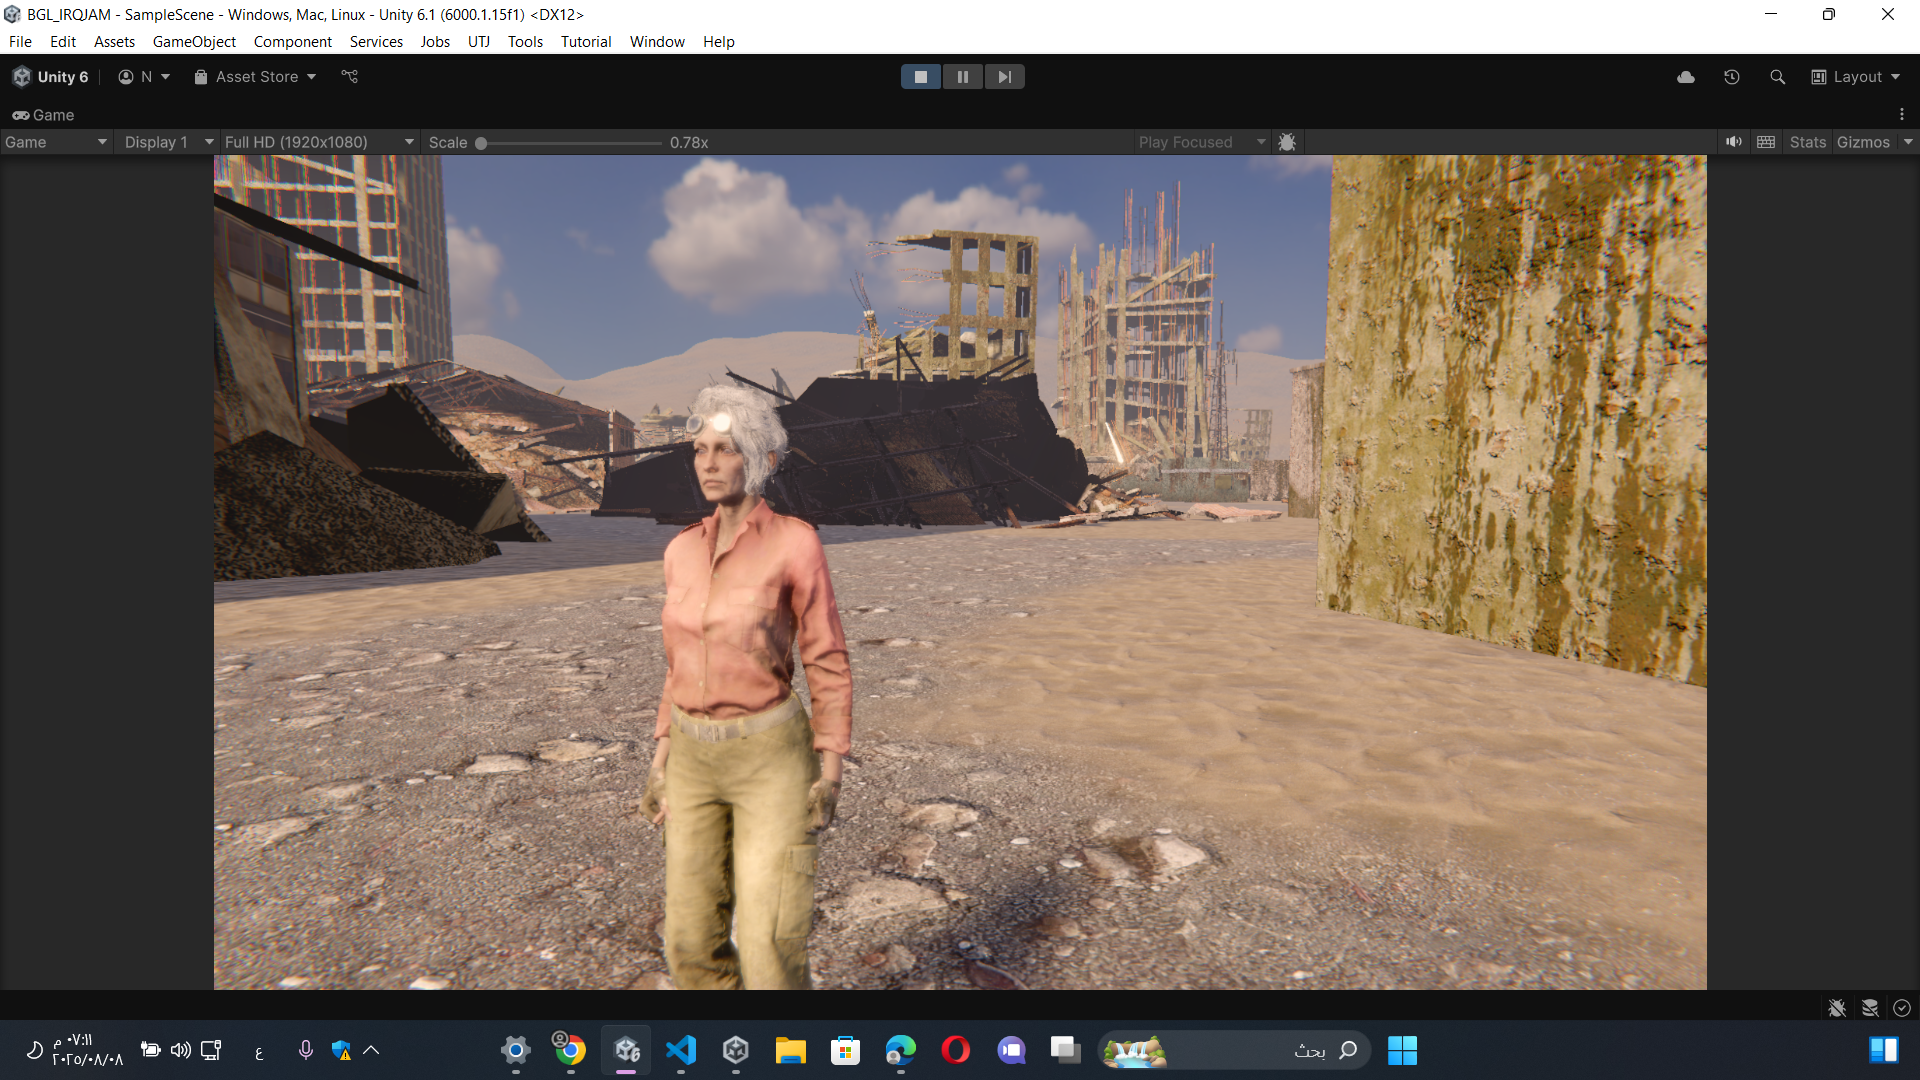The height and width of the screenshot is (1080, 1920).
Task: Toggle the Stats overlay
Action: 1807,142
